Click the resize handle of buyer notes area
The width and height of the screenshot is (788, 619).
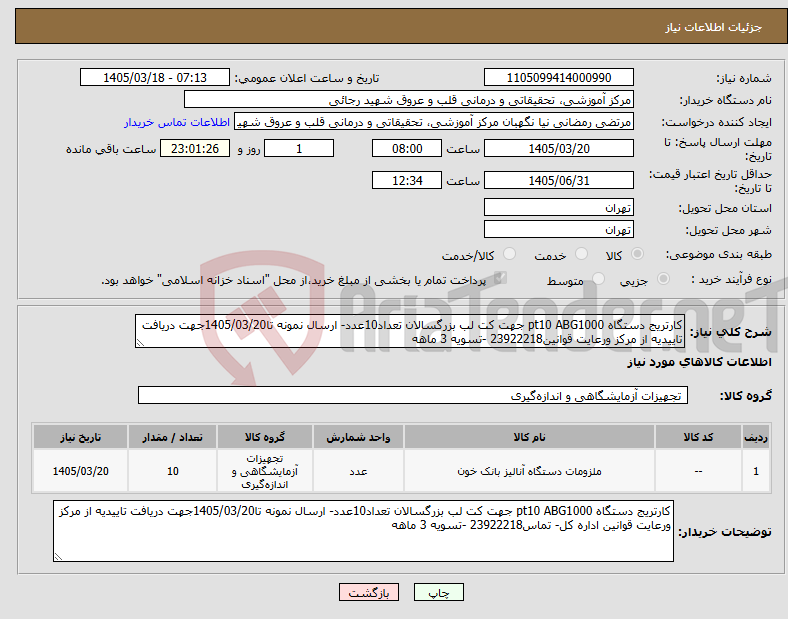tap(58, 557)
